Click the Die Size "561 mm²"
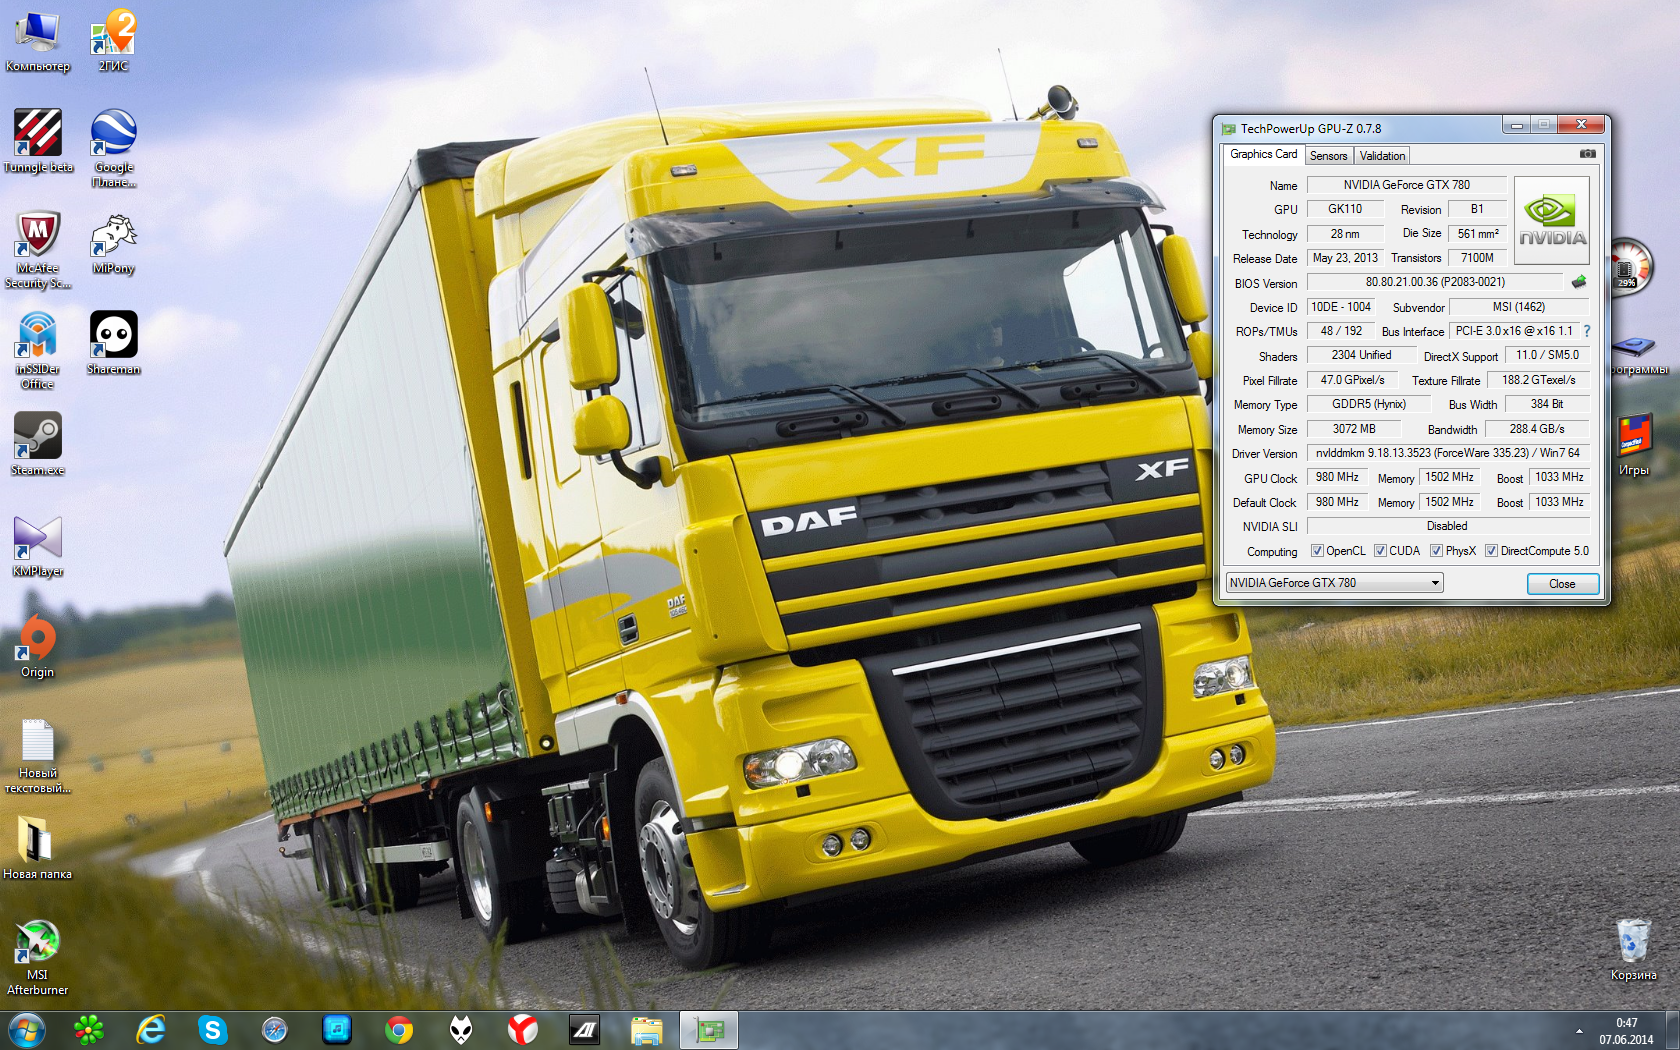1680x1050 pixels. pyautogui.click(x=1478, y=234)
